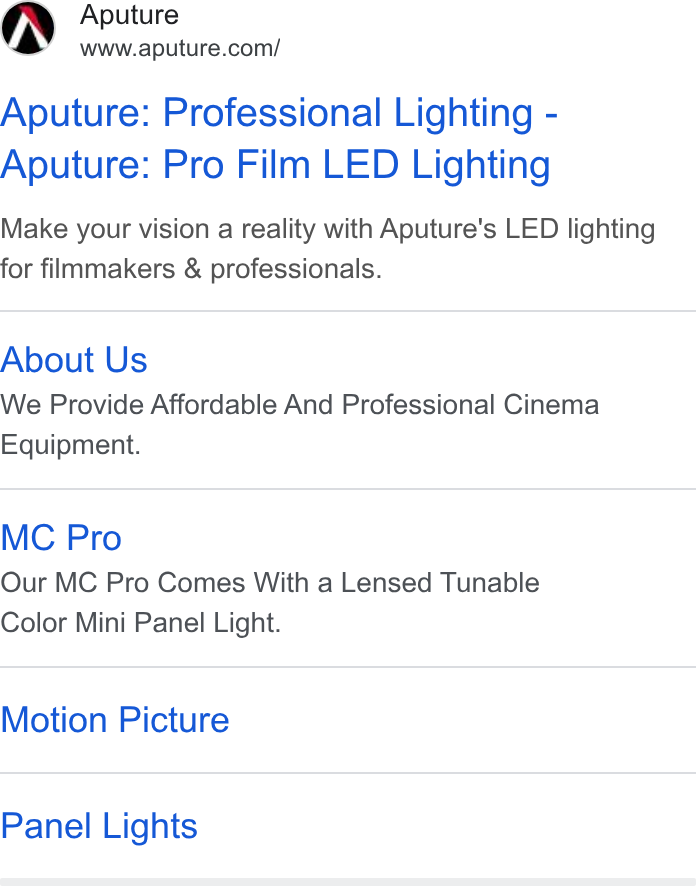Click the Aputure site name text

coord(129,15)
